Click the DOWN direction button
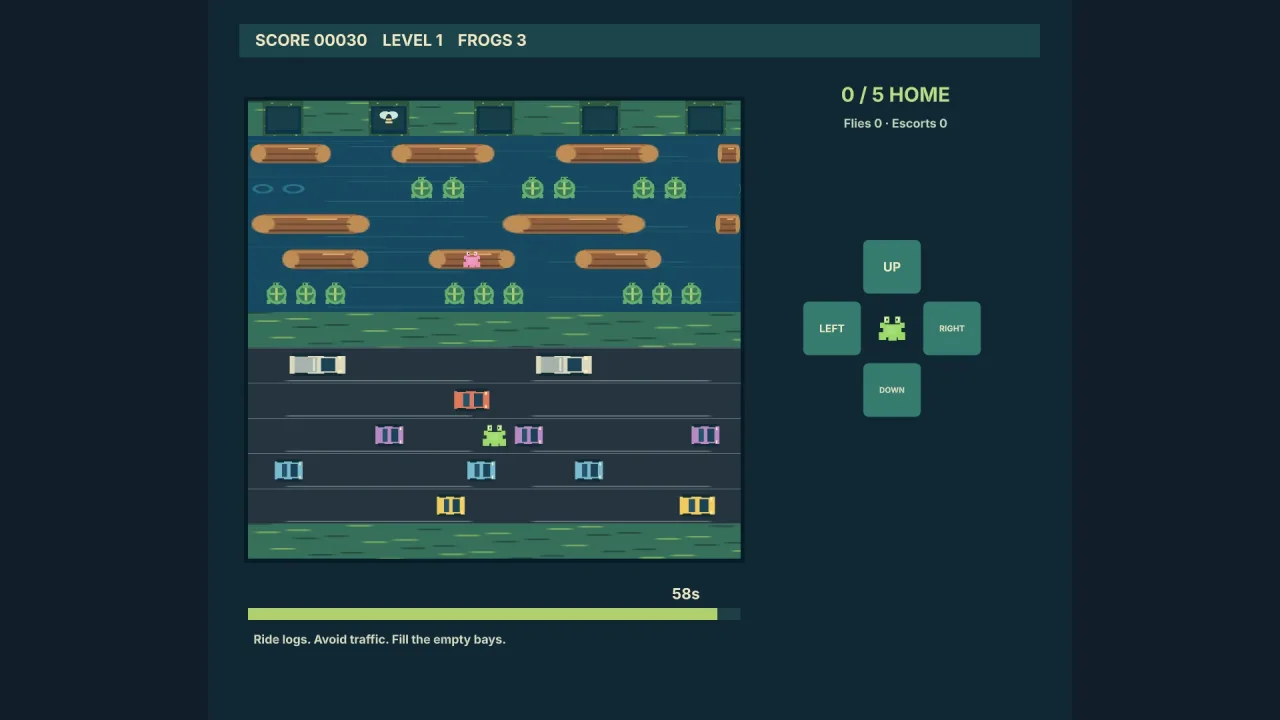The image size is (1280, 720). 891,390
